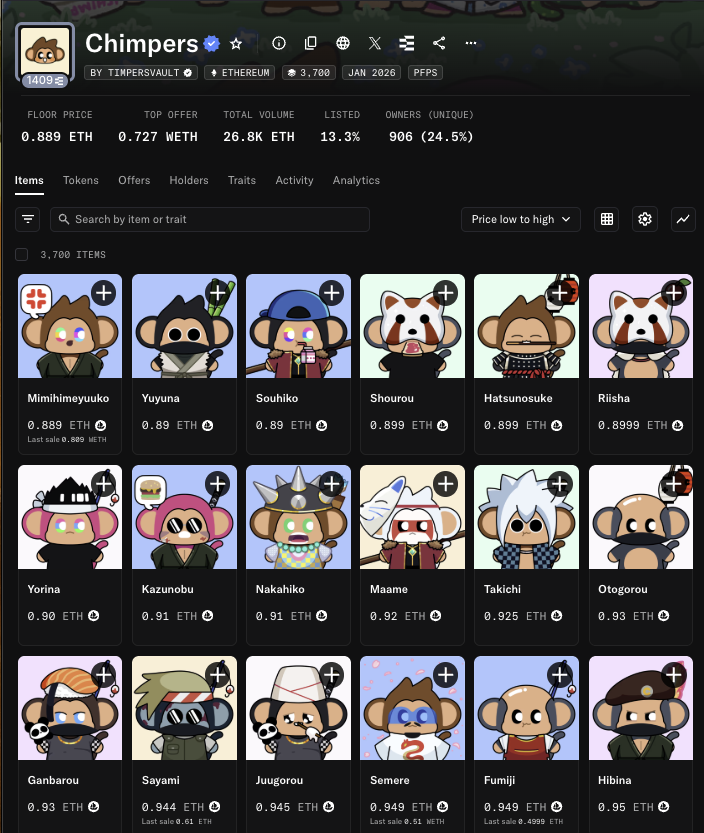Screen dimensions: 704x833
Task: Click the PFPS category badge
Action: point(425,73)
